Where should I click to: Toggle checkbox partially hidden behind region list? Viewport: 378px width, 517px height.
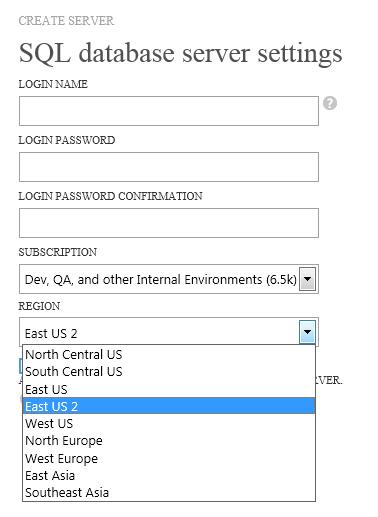(x=21, y=366)
